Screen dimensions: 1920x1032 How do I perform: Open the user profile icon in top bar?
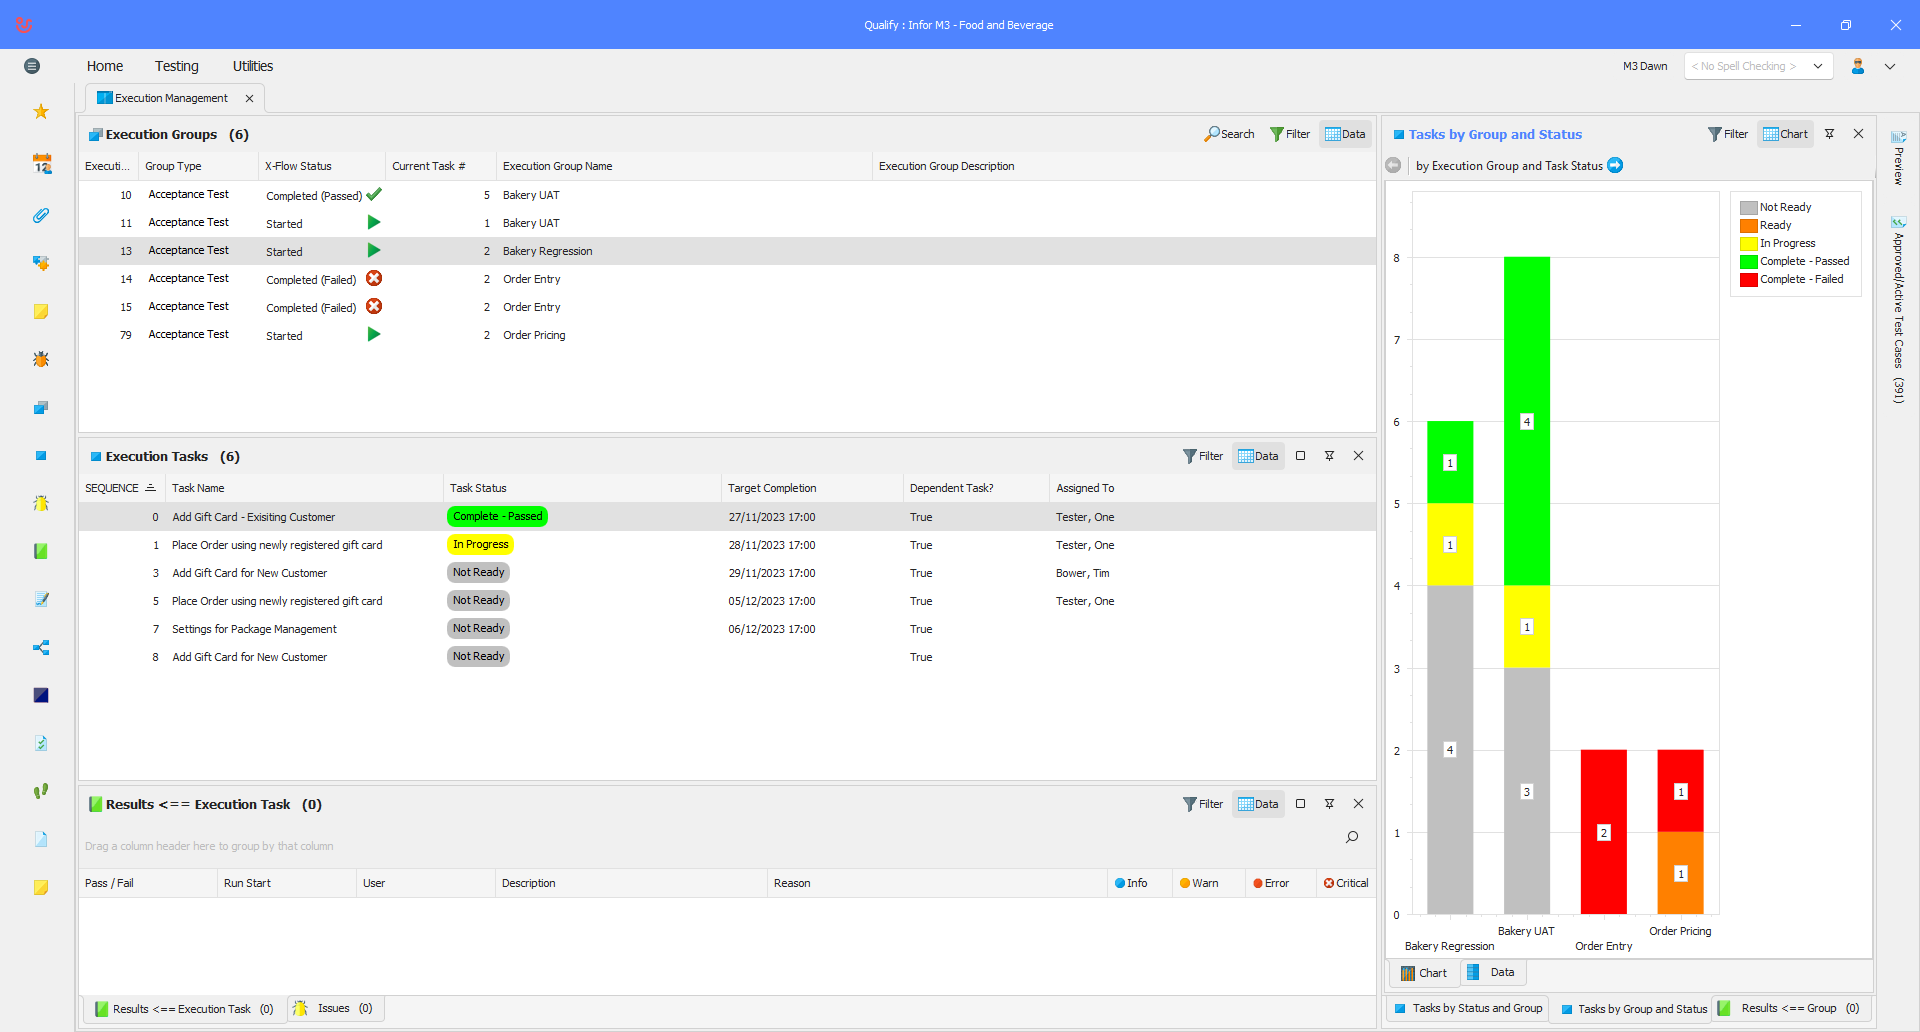[x=1858, y=66]
